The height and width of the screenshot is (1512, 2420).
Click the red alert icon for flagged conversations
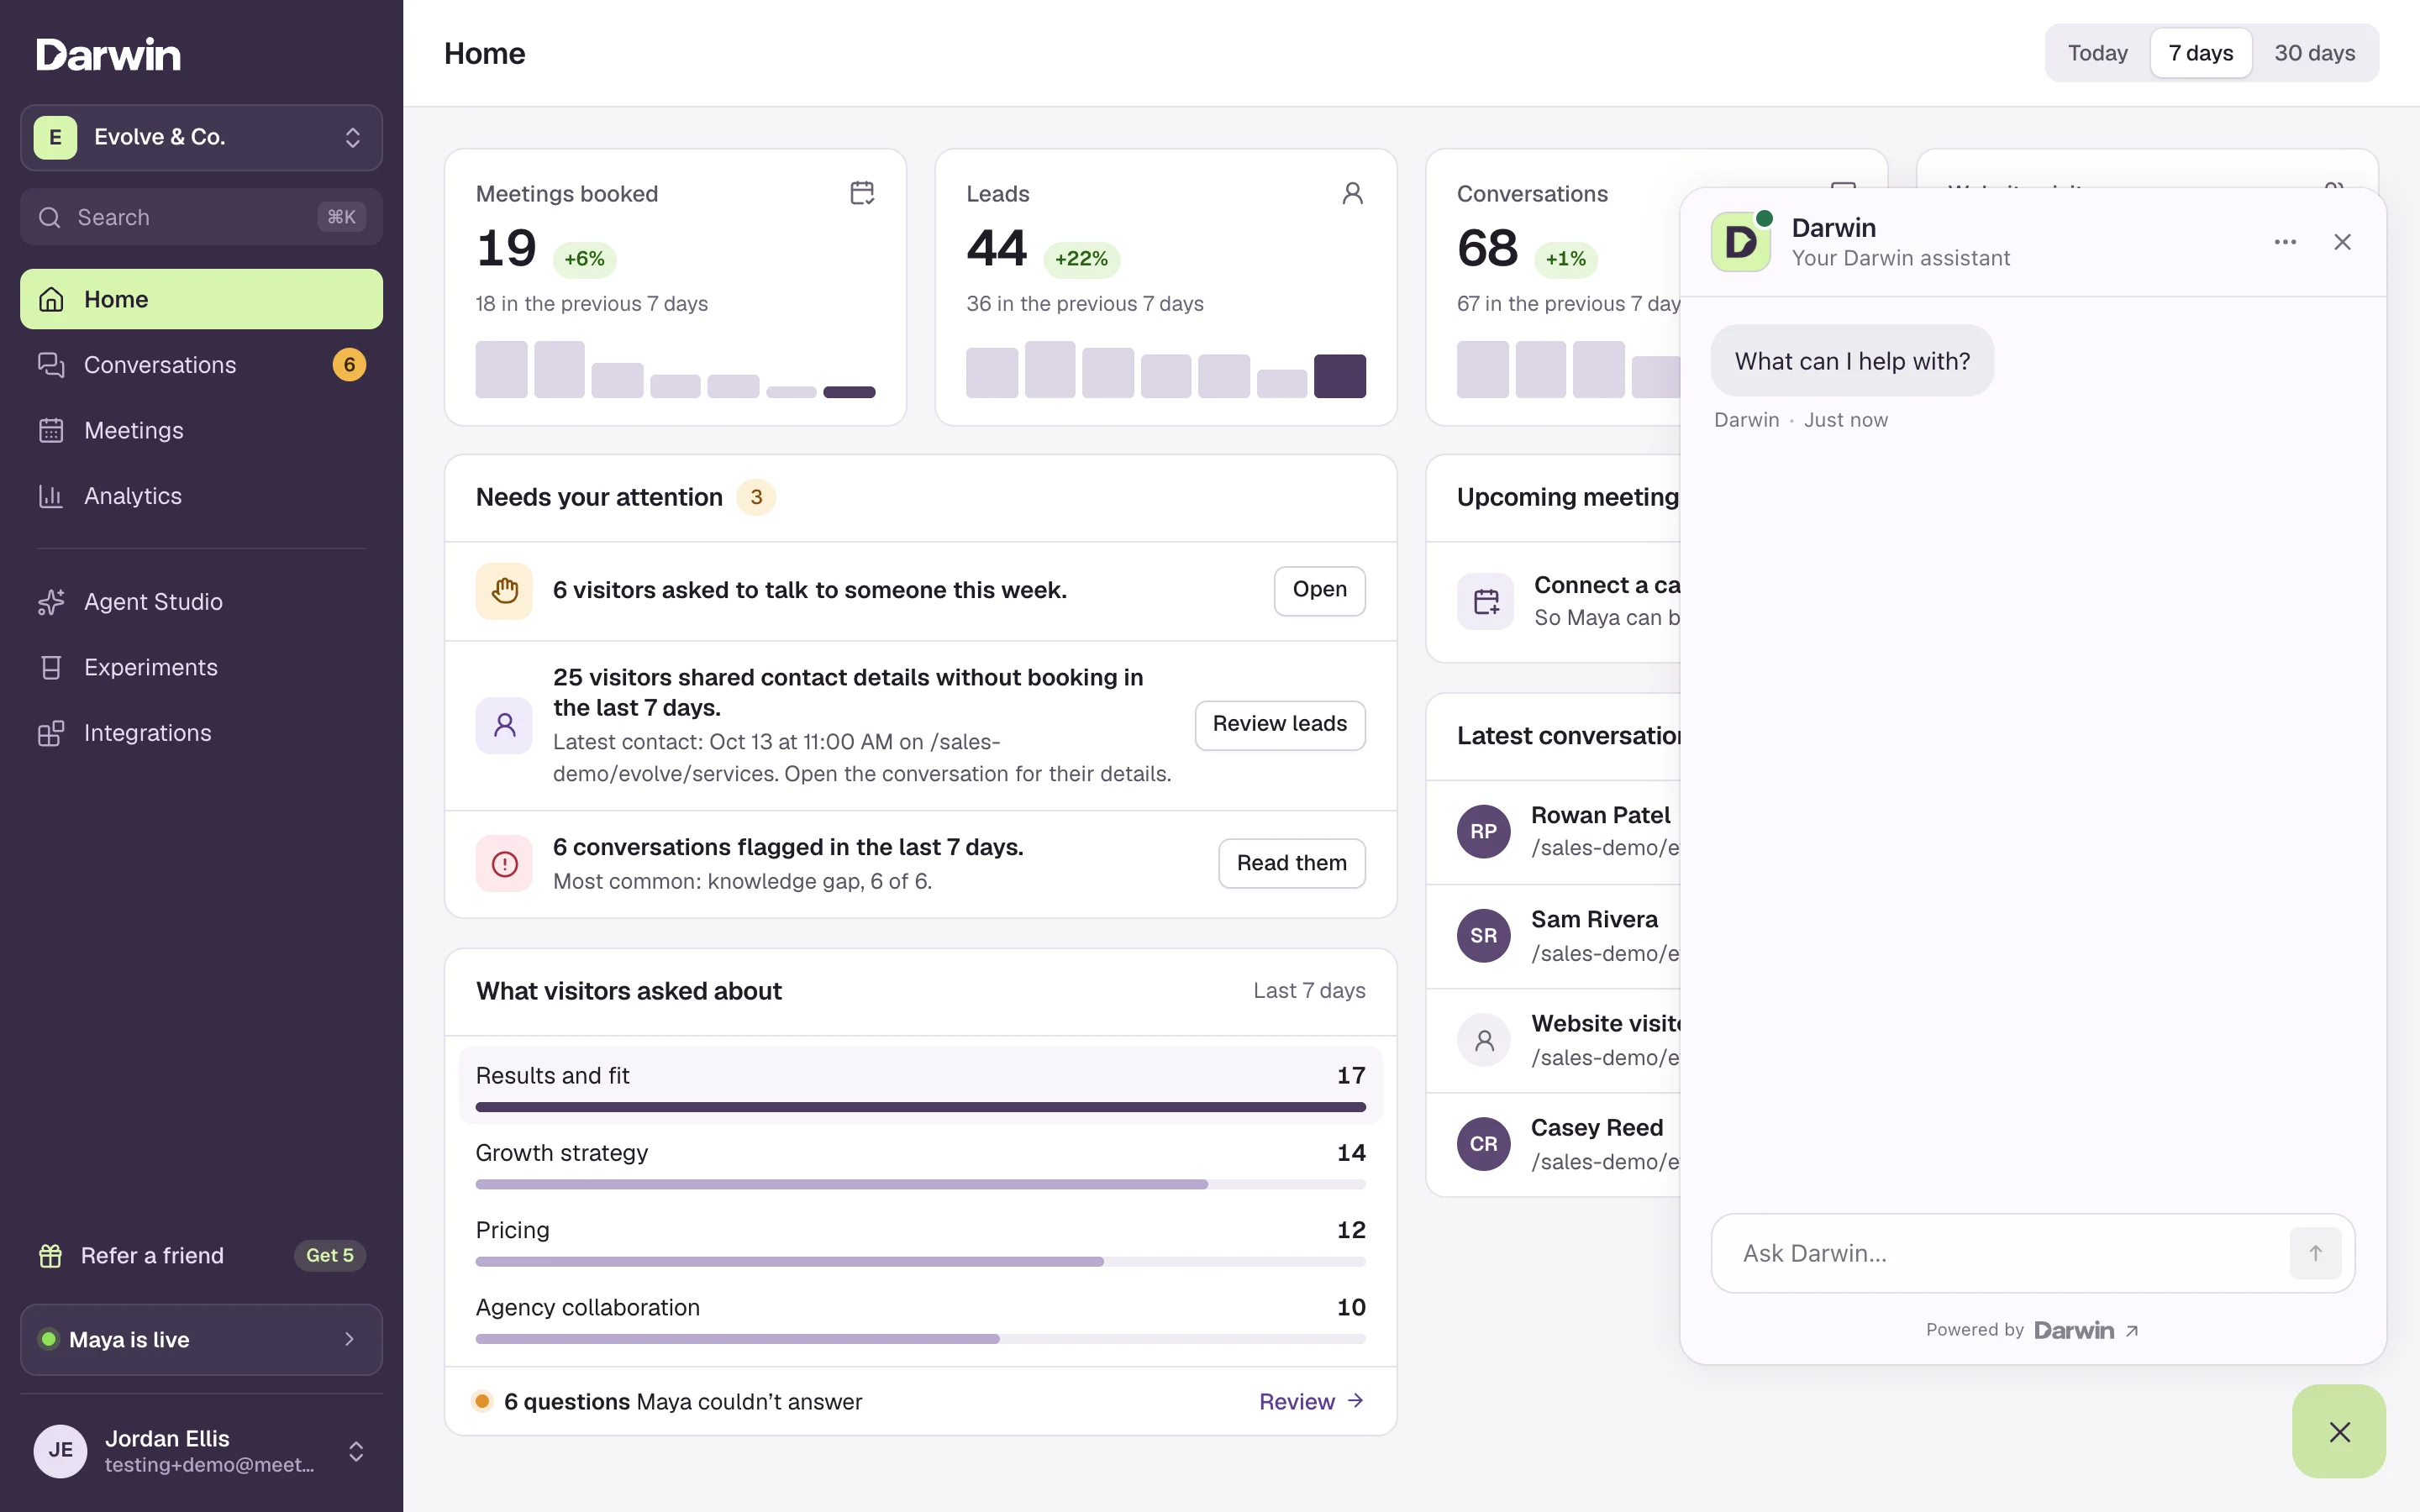point(504,864)
